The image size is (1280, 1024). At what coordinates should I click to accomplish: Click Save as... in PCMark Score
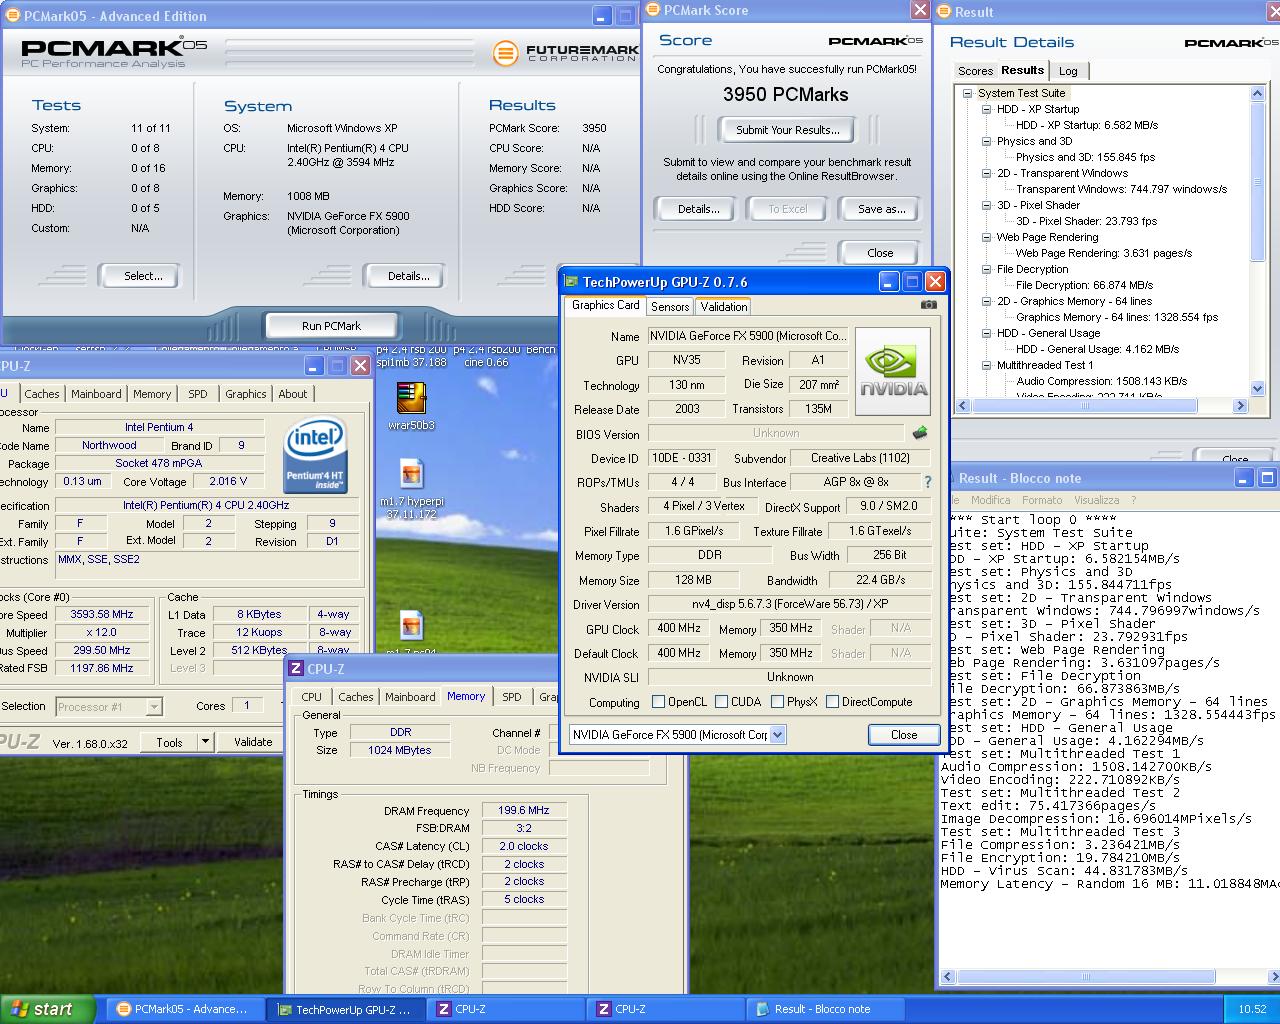(881, 209)
